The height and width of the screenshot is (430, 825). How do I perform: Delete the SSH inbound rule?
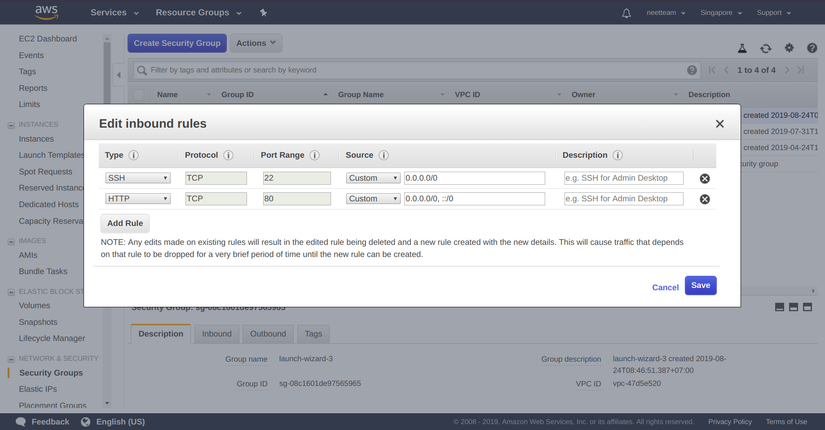pyautogui.click(x=705, y=178)
